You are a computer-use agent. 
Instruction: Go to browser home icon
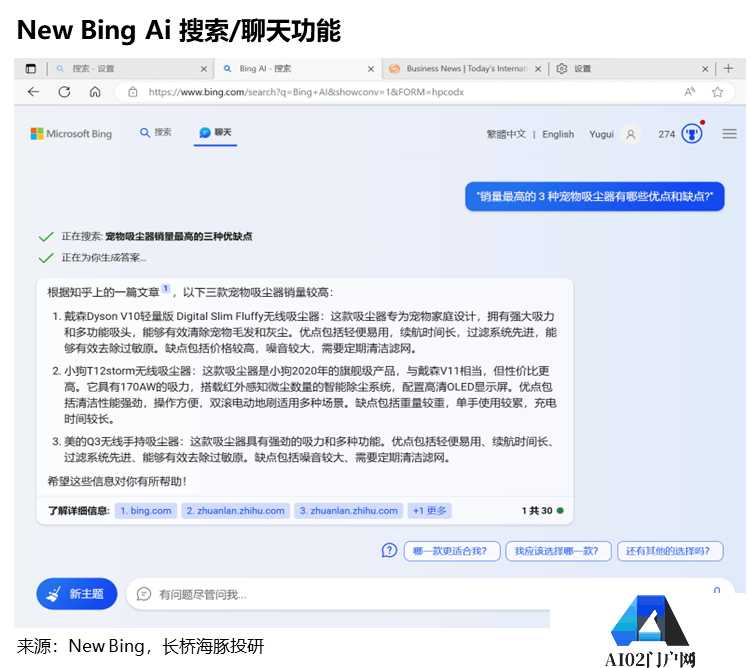click(x=95, y=92)
